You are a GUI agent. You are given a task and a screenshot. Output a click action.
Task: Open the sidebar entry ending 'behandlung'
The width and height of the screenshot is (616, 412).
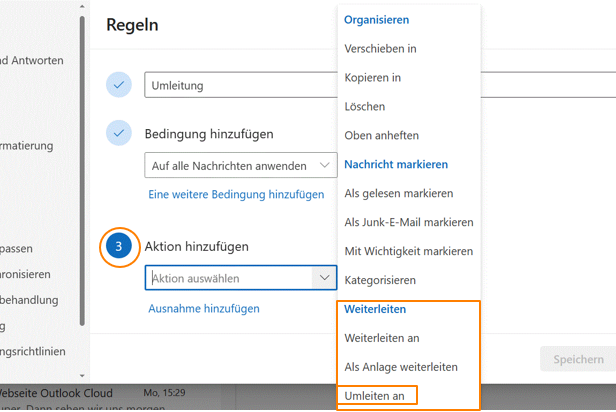[x=29, y=300]
